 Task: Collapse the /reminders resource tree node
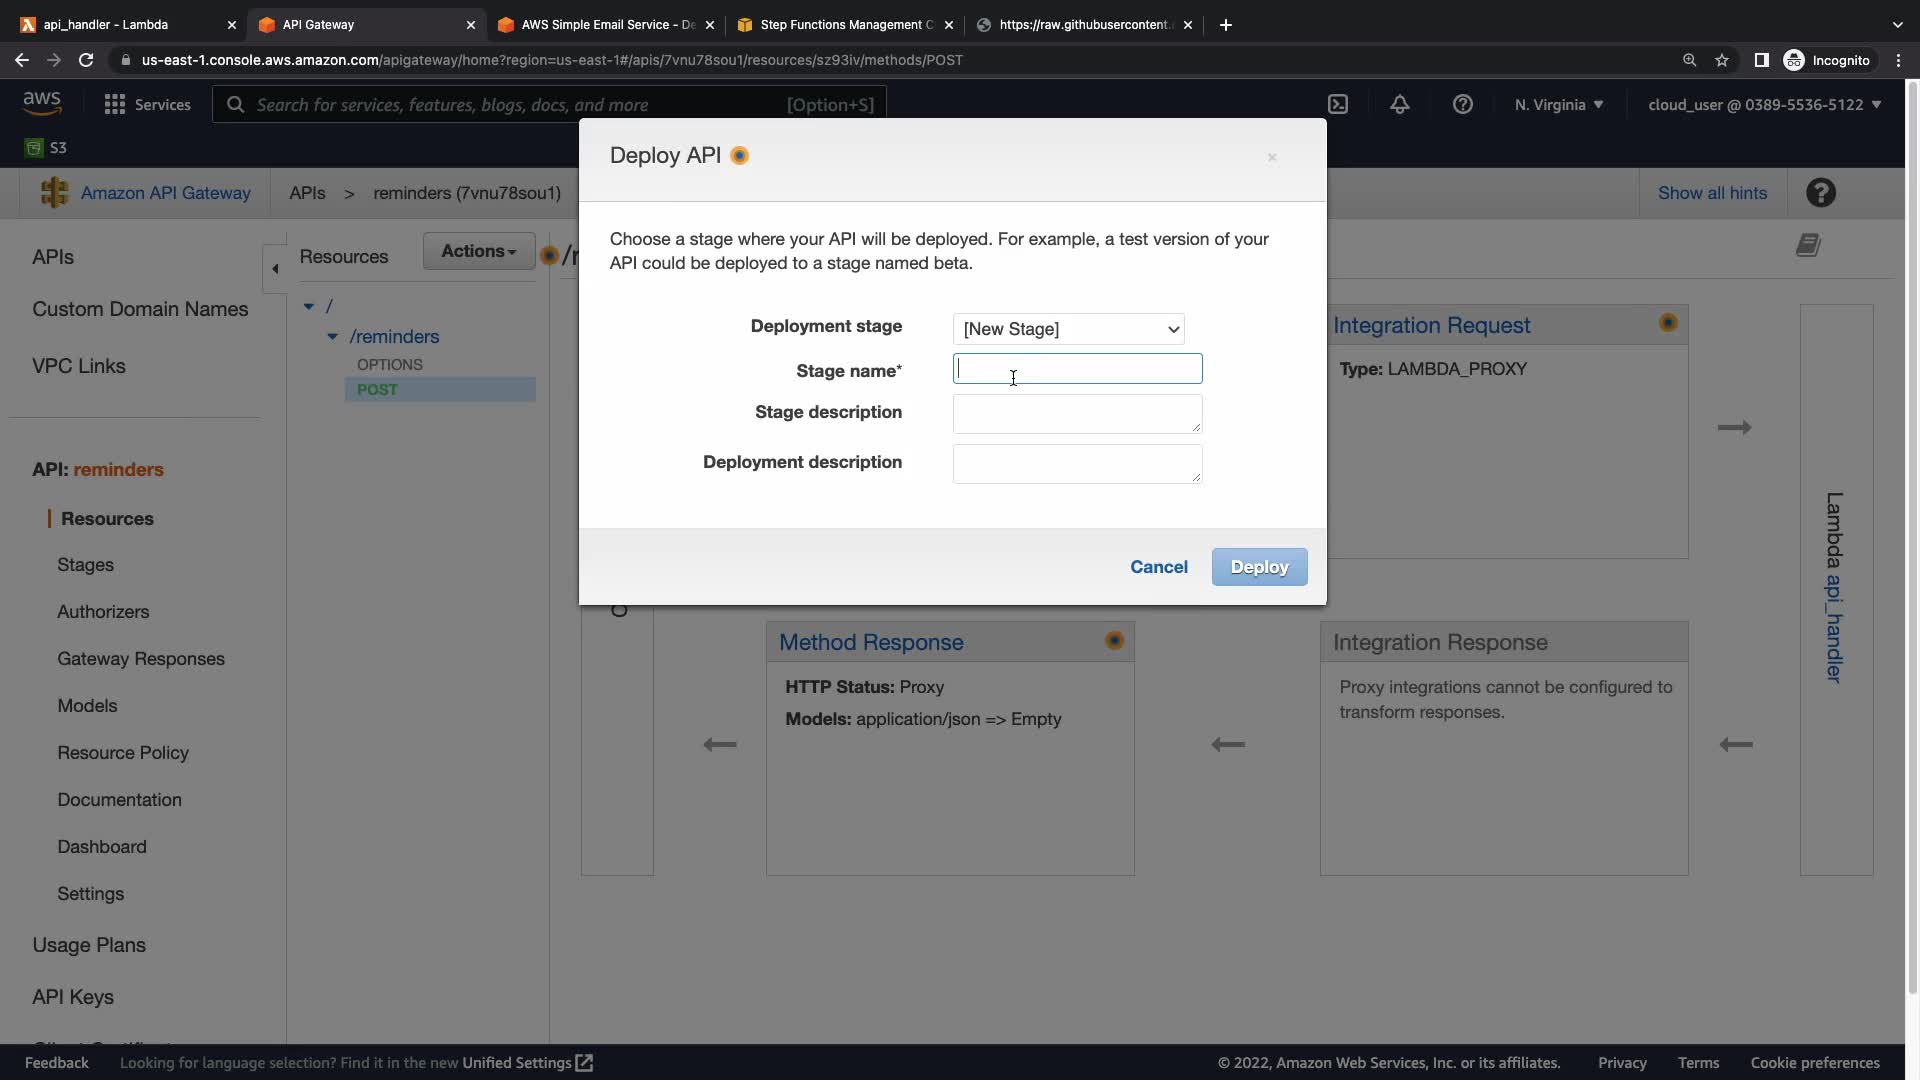pyautogui.click(x=332, y=337)
